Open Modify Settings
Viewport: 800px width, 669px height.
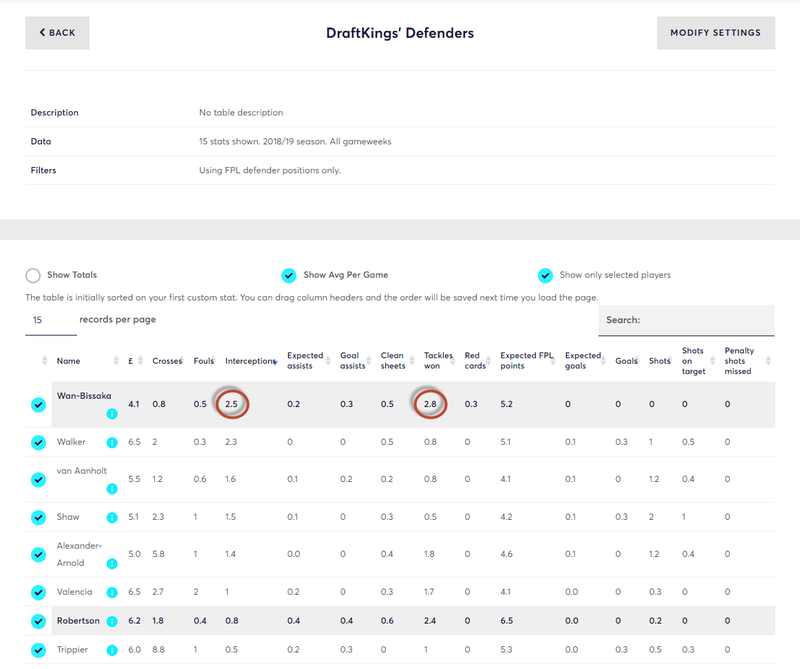tap(715, 33)
